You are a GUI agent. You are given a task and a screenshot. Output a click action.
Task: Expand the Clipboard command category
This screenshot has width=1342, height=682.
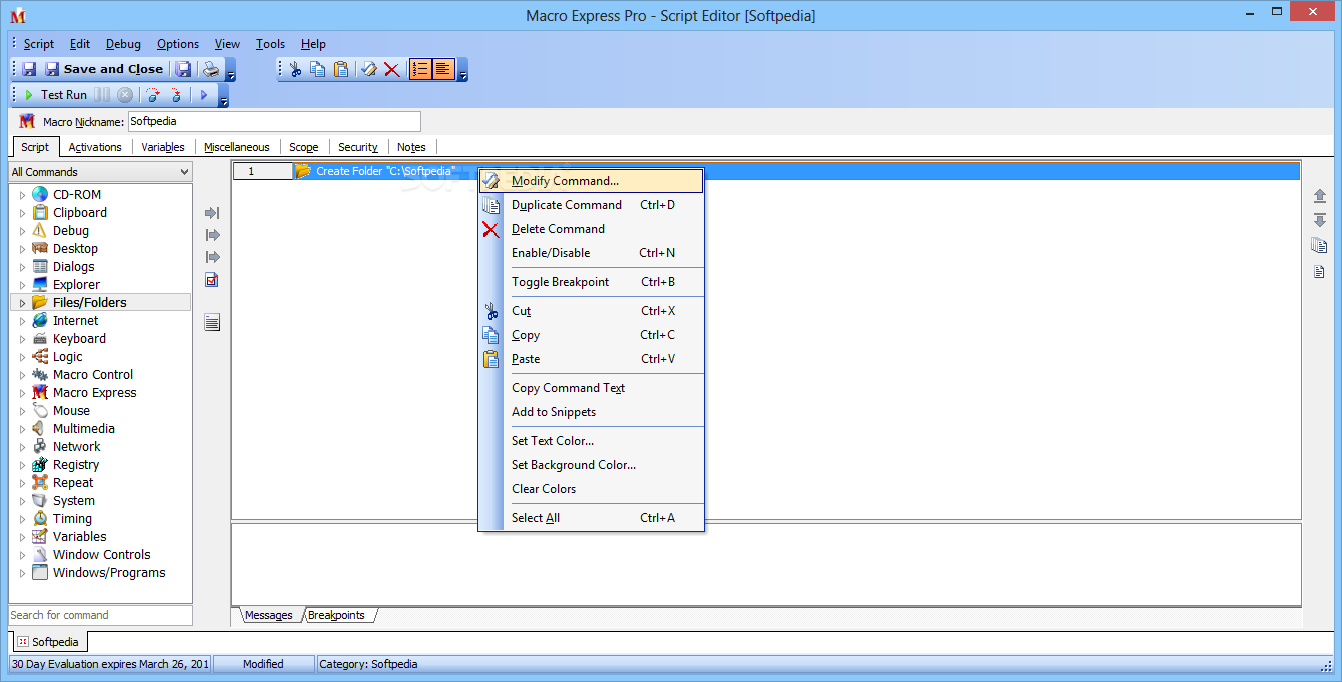click(x=23, y=213)
